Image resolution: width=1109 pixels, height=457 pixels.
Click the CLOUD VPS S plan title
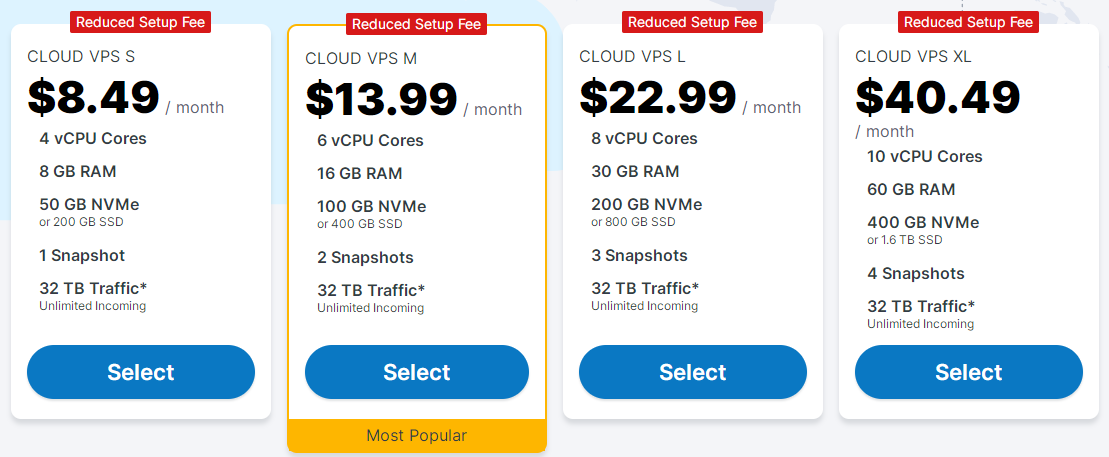coord(83,57)
